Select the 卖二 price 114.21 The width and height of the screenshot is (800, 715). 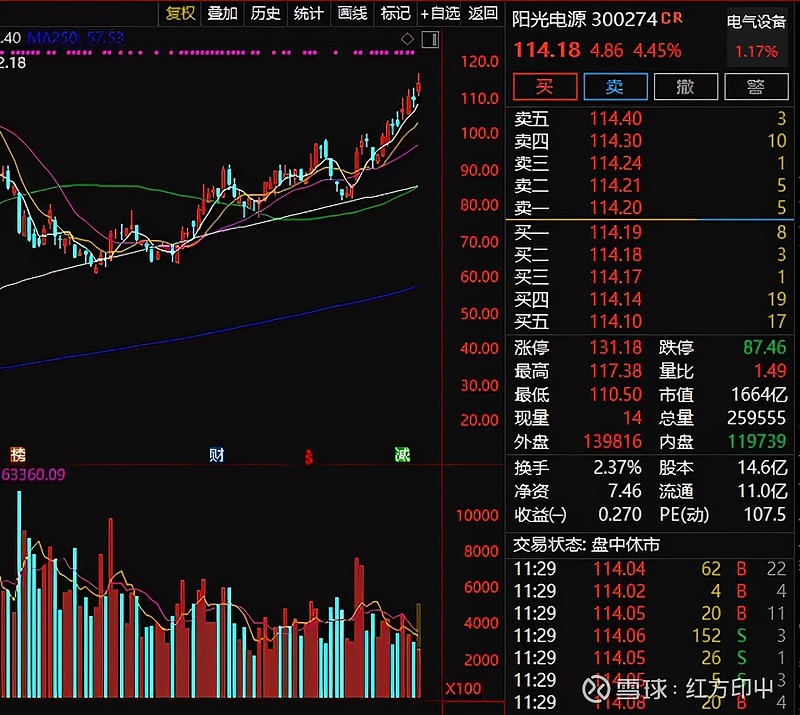(616, 185)
